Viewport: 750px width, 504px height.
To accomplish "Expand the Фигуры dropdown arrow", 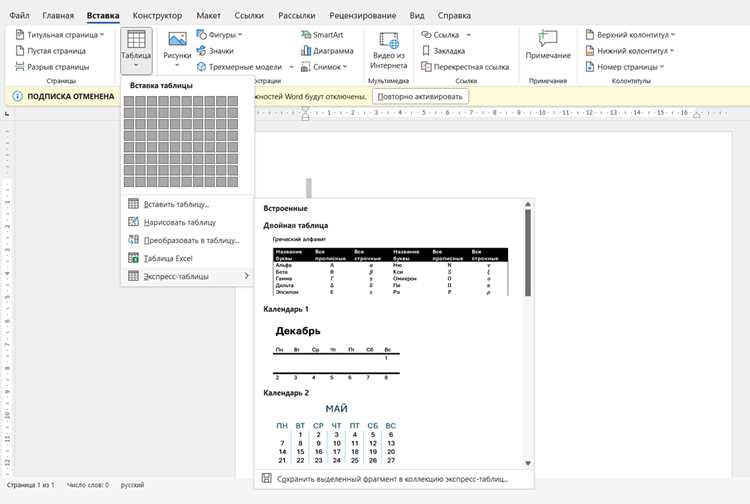I will [240, 34].
